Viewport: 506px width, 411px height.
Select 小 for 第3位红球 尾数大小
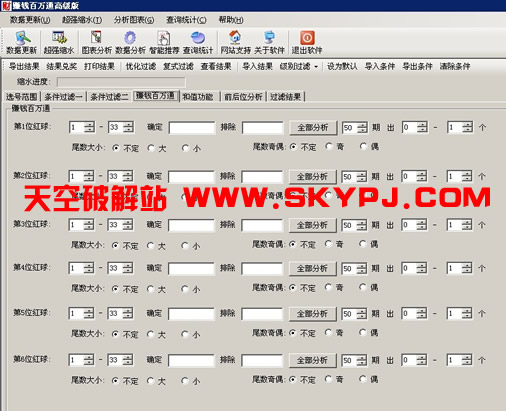(185, 246)
